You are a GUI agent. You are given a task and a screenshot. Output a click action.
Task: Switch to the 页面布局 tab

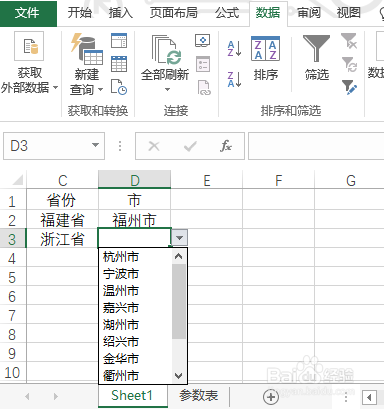pos(173,13)
